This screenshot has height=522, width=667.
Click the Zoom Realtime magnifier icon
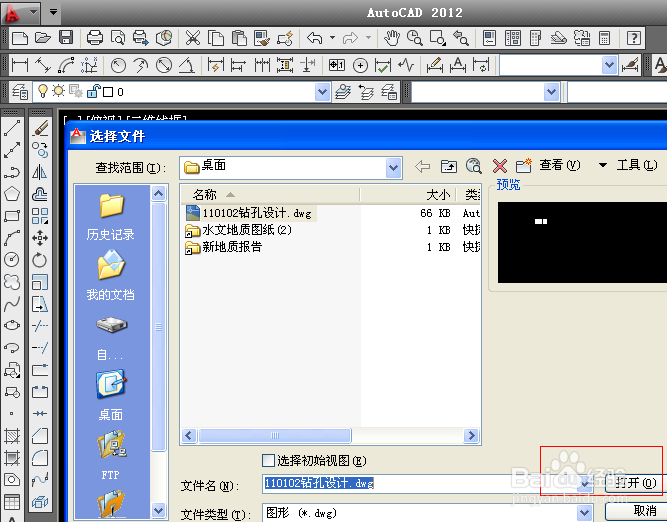(415, 38)
